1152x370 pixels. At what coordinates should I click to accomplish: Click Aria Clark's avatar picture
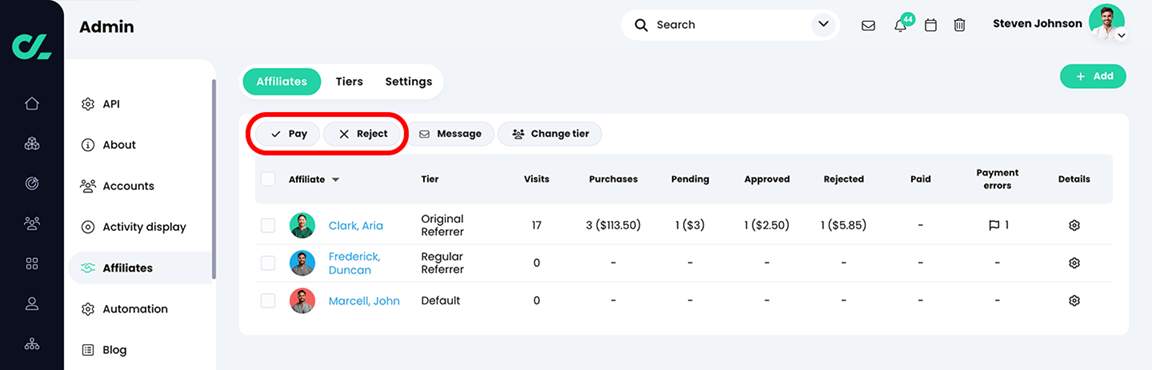(x=302, y=225)
